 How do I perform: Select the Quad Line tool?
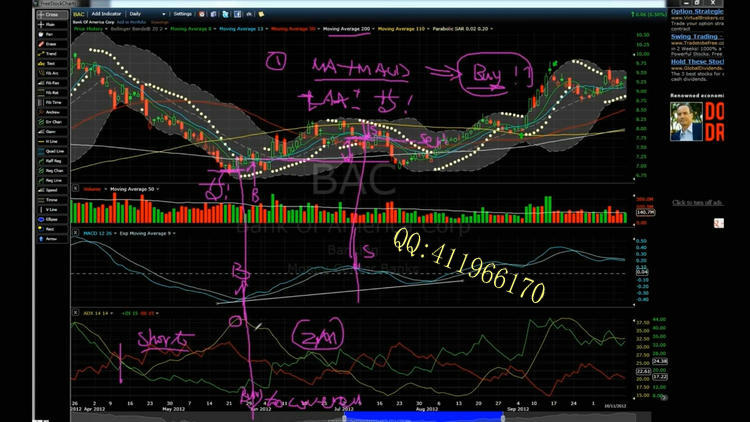click(52, 151)
